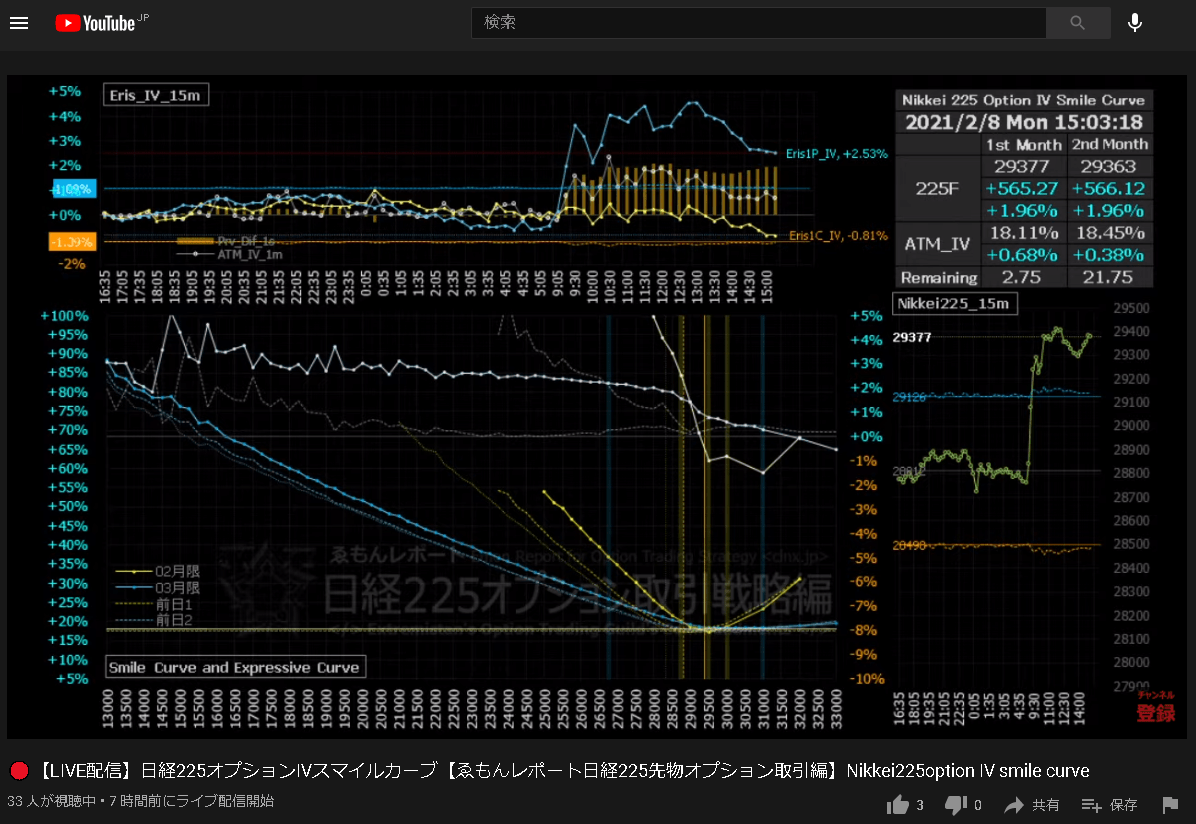The image size is (1196, 824).
Task: Focus the 検索 search input field
Action: point(758,23)
